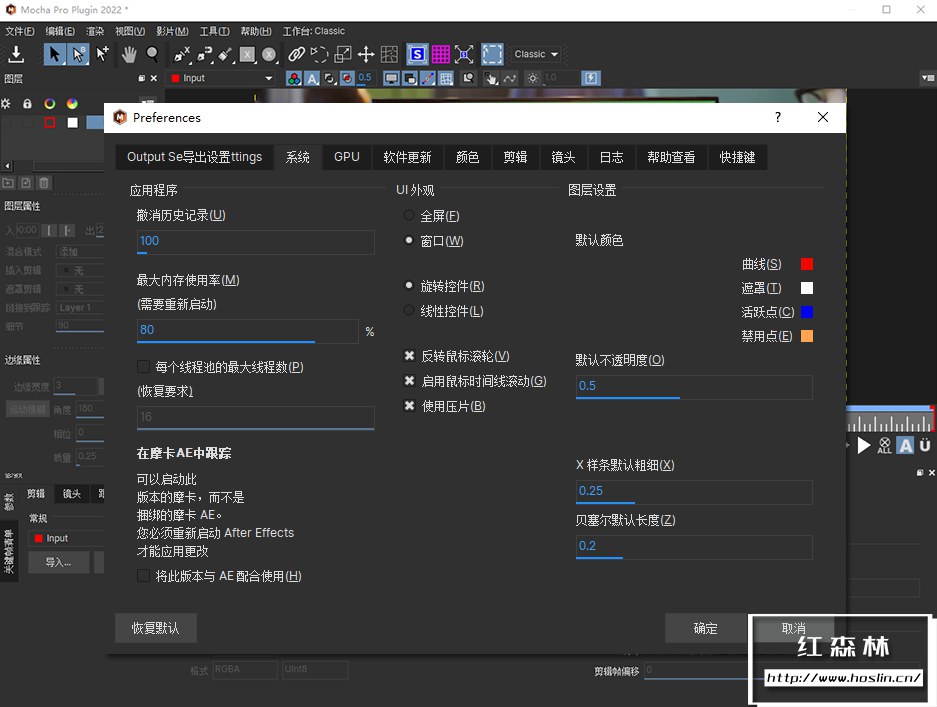Click the undo history input showing 100

(x=255, y=242)
